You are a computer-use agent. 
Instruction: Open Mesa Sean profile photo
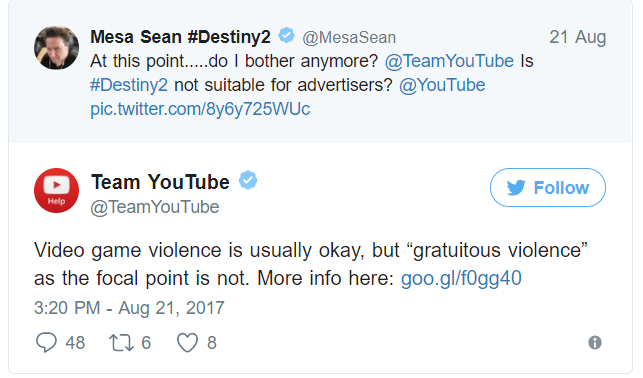tap(56, 48)
